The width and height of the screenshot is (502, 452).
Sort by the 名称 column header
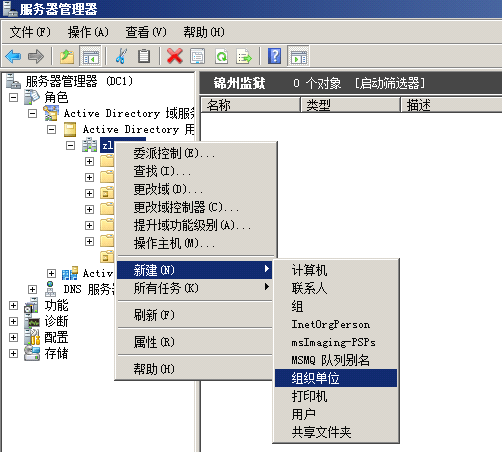point(250,105)
